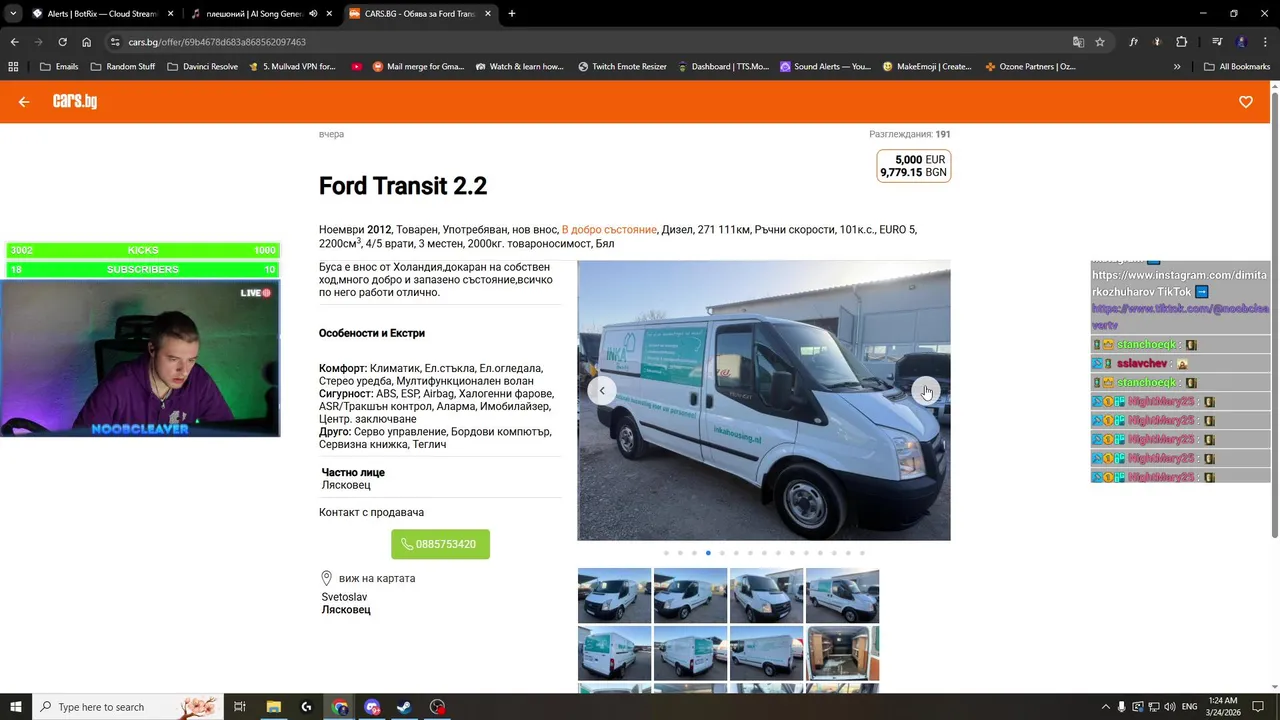Open the first van thumbnail
Image resolution: width=1280 pixels, height=720 pixels.
(x=614, y=596)
